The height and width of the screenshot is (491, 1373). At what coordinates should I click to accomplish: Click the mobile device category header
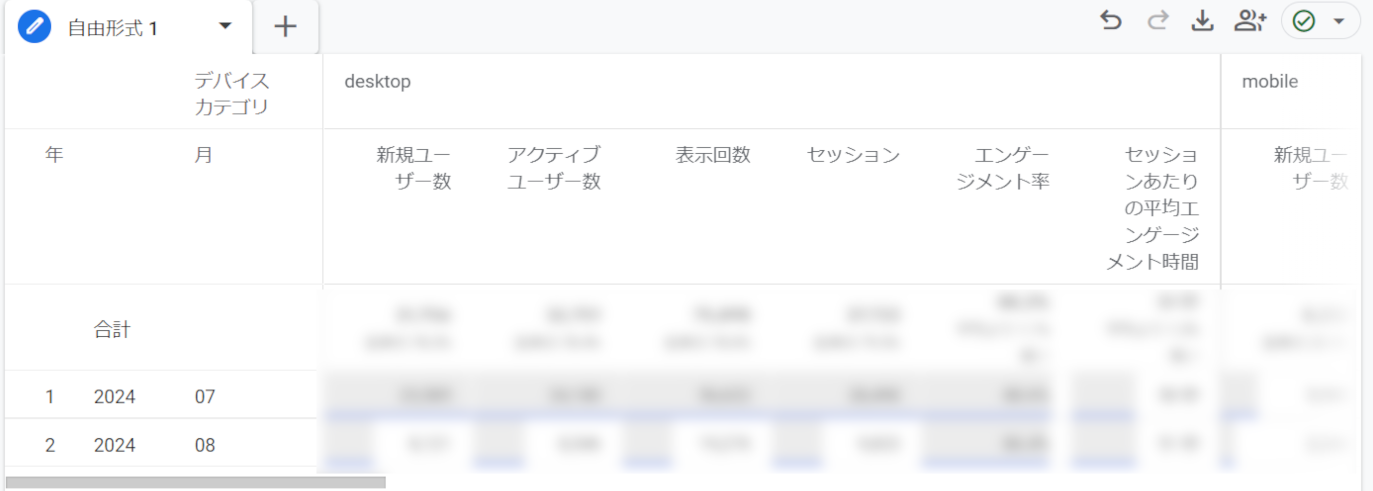pos(1270,82)
